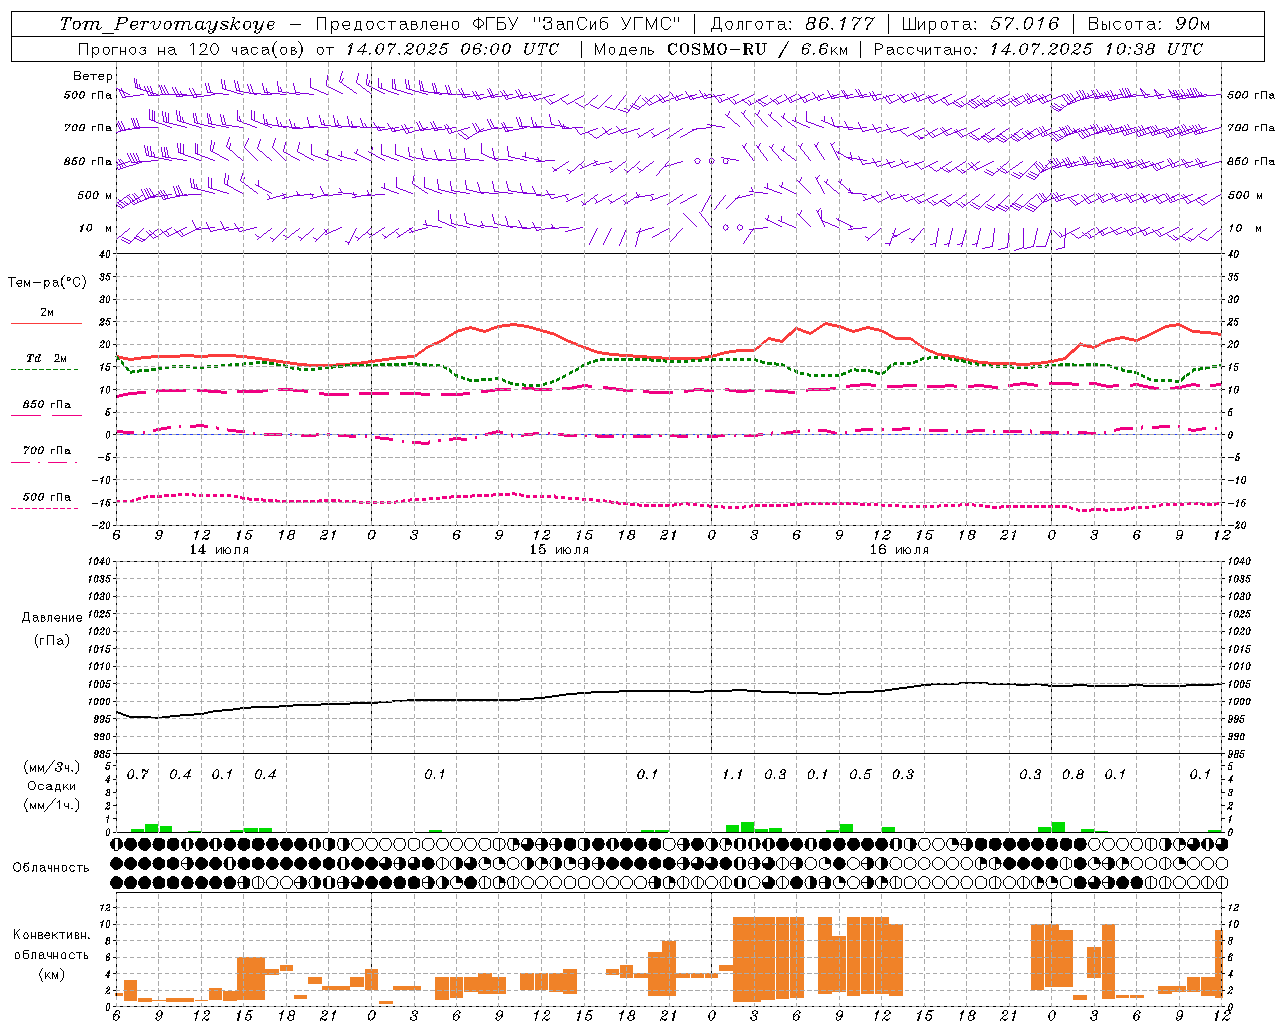The height and width of the screenshot is (1024, 1280).
Task: Click the solid red "2м" legend line
Action: (46, 323)
